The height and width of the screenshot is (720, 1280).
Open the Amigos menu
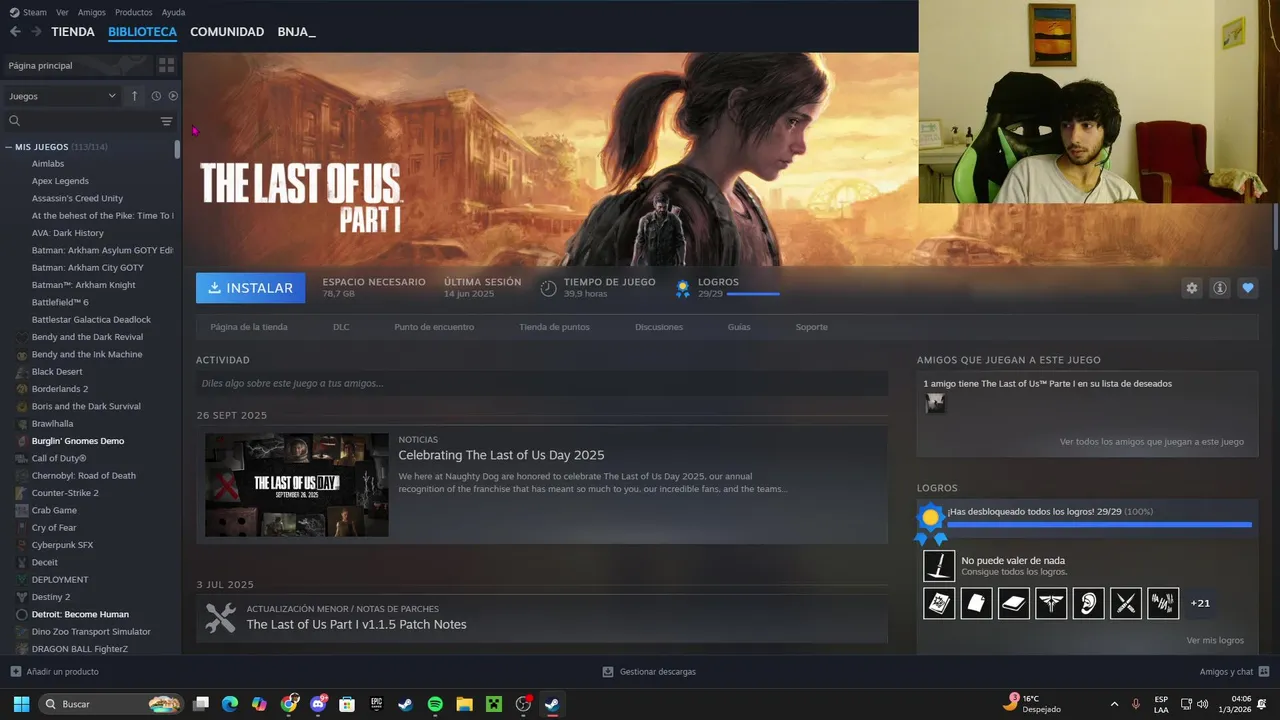(92, 12)
